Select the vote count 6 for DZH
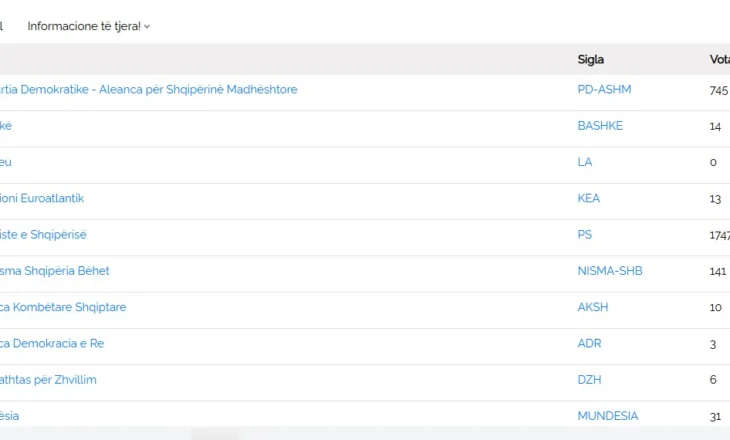 pos(713,380)
